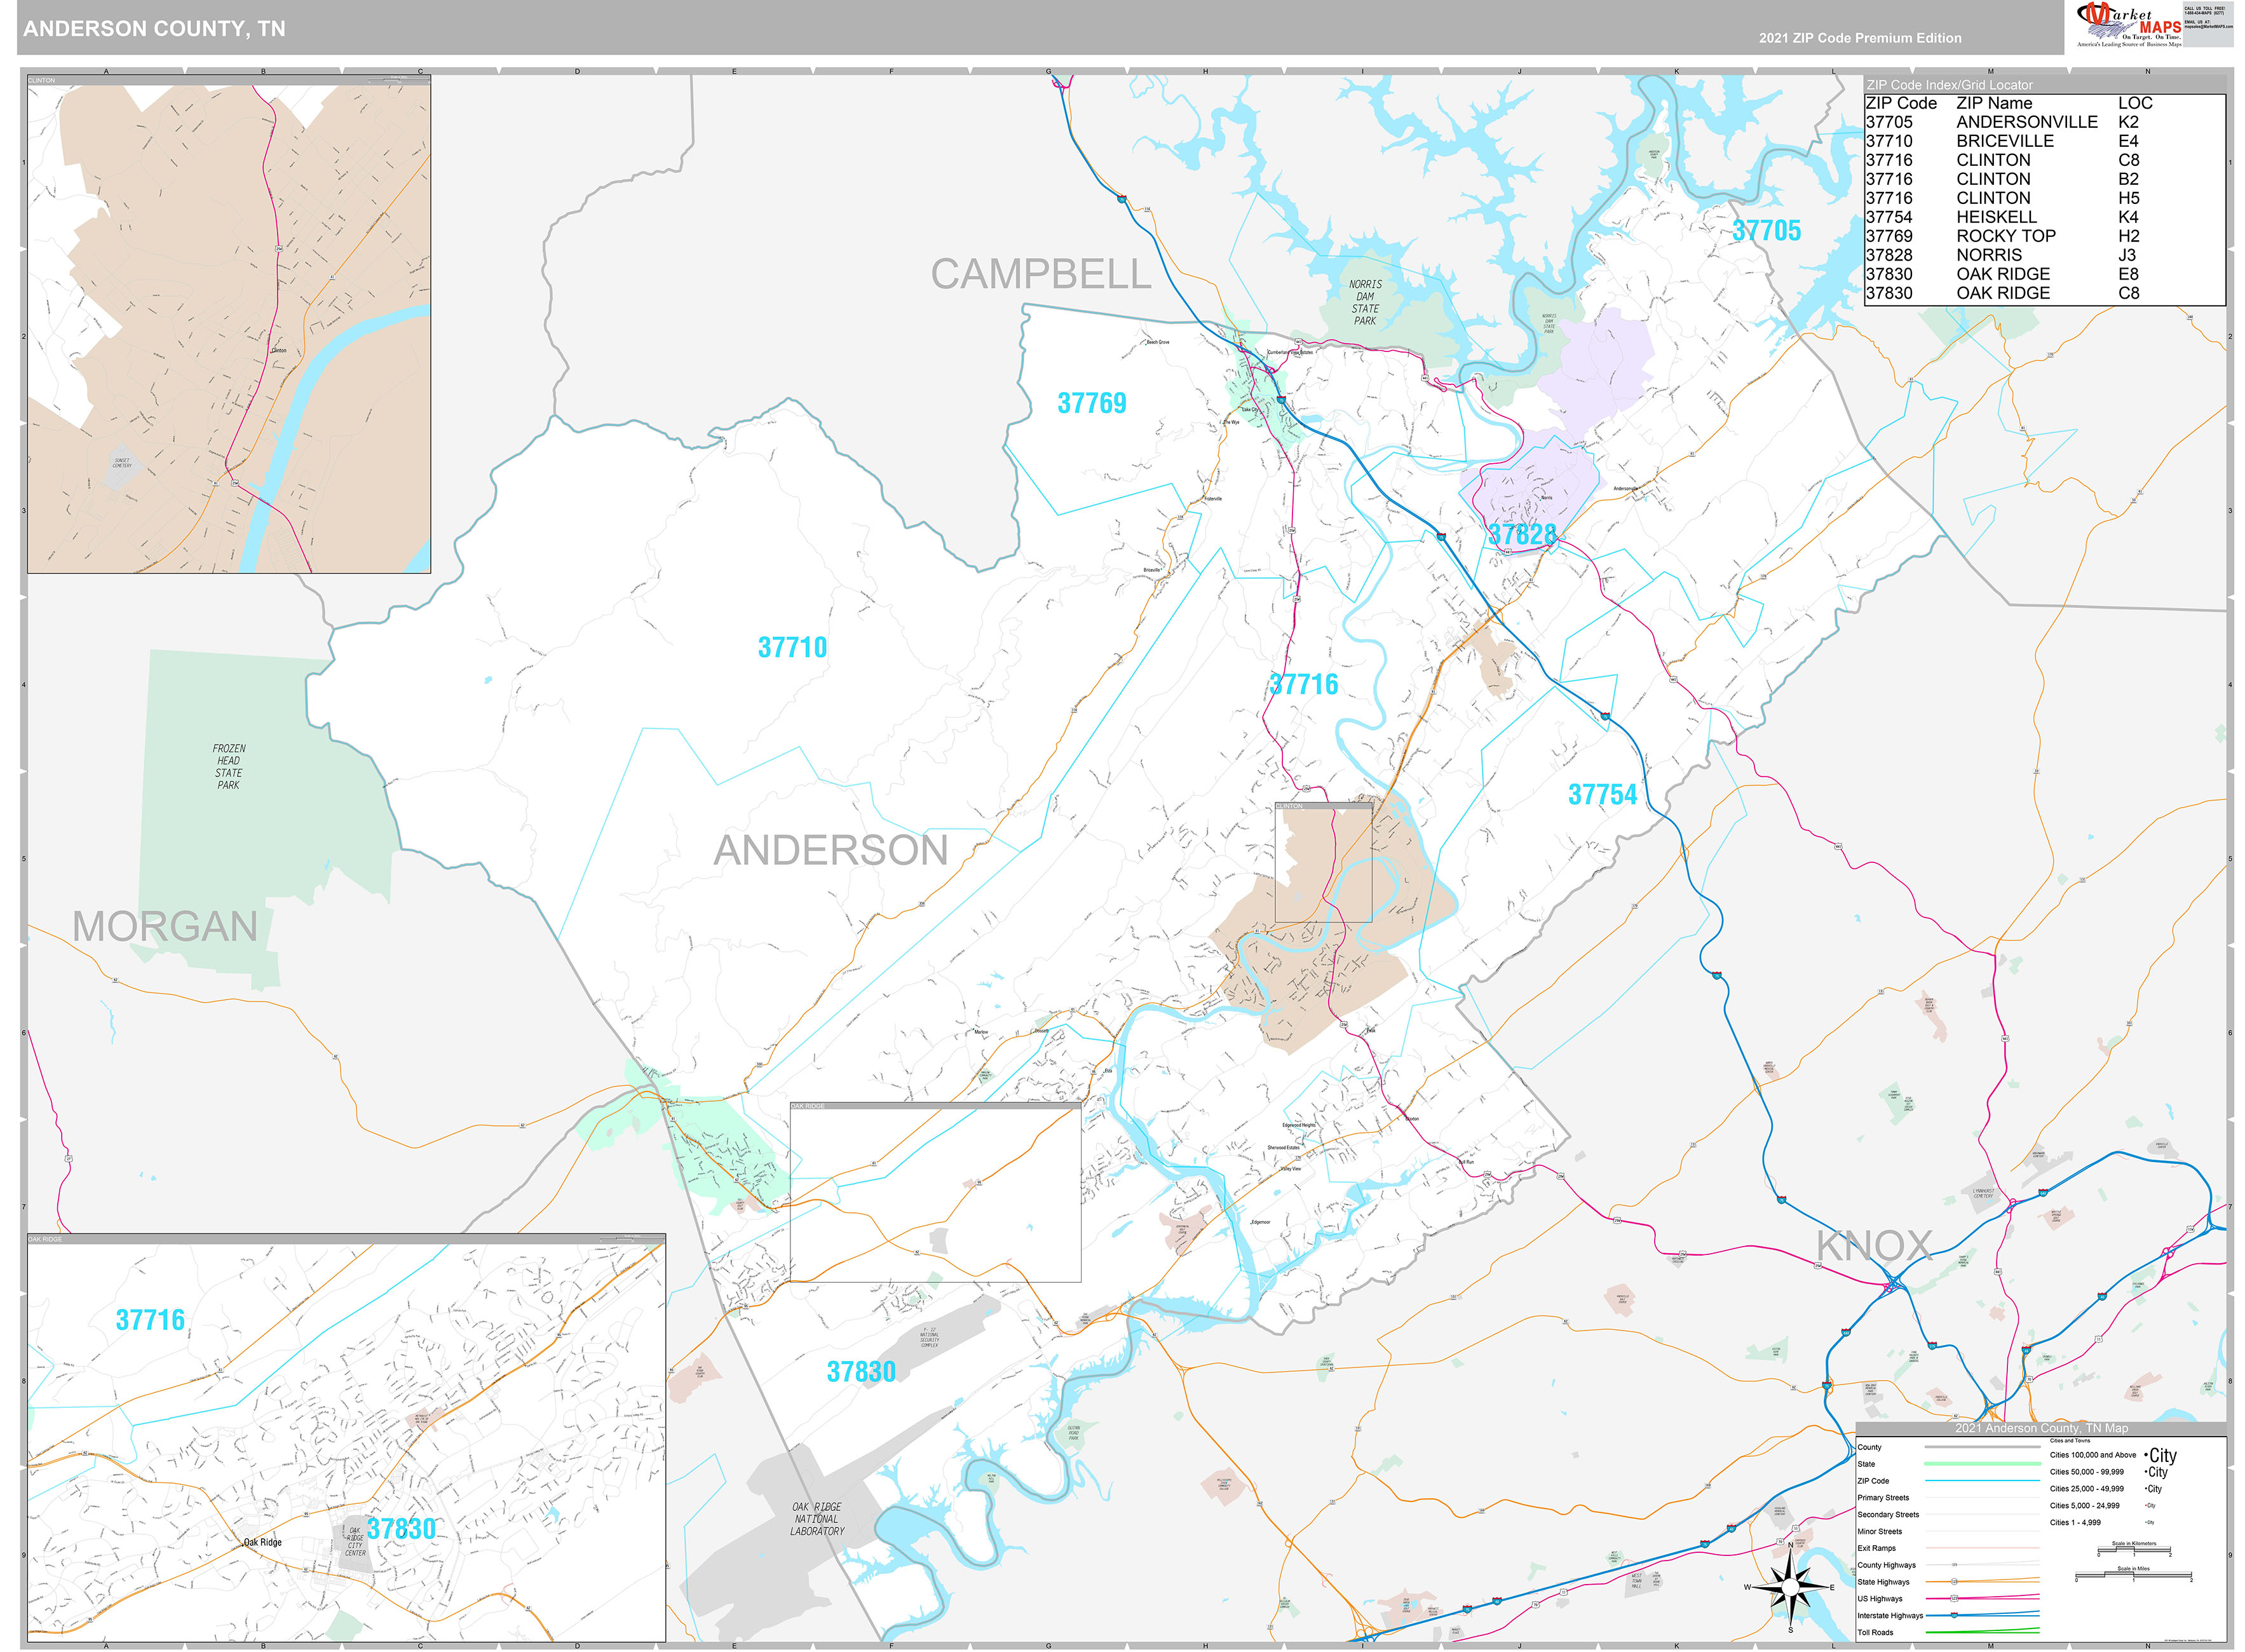Click the County Highways route marker in legend
Screen dimensions: 2245x1652
pyautogui.click(x=1955, y=1565)
